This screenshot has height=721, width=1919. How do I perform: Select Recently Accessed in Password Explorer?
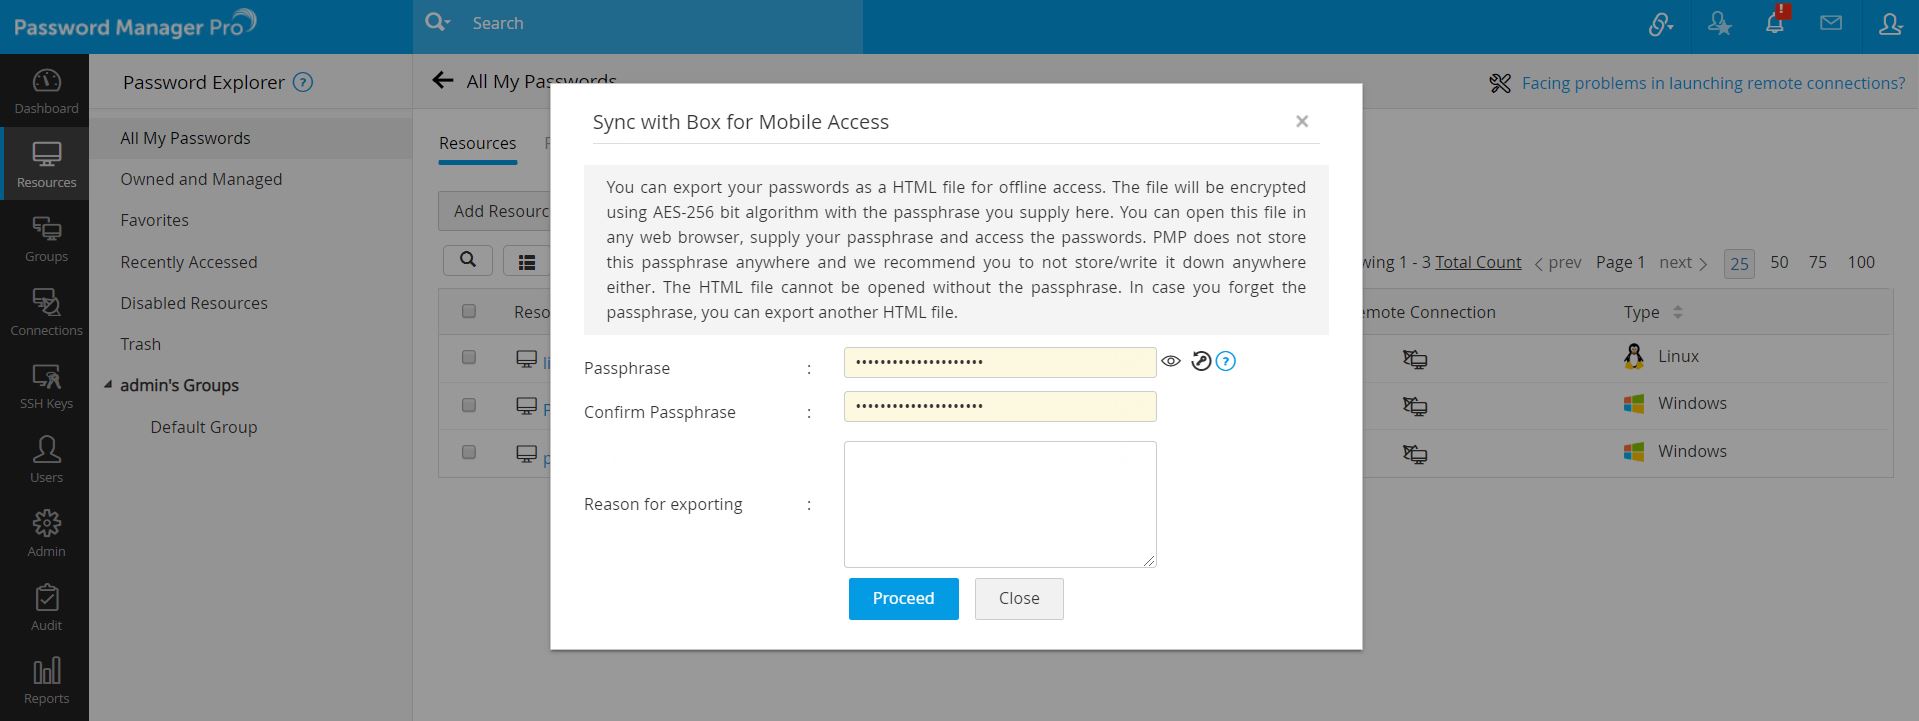coord(189,262)
